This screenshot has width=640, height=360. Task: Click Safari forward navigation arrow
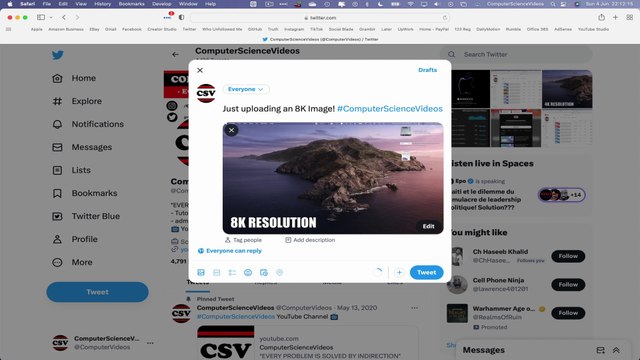77,18
